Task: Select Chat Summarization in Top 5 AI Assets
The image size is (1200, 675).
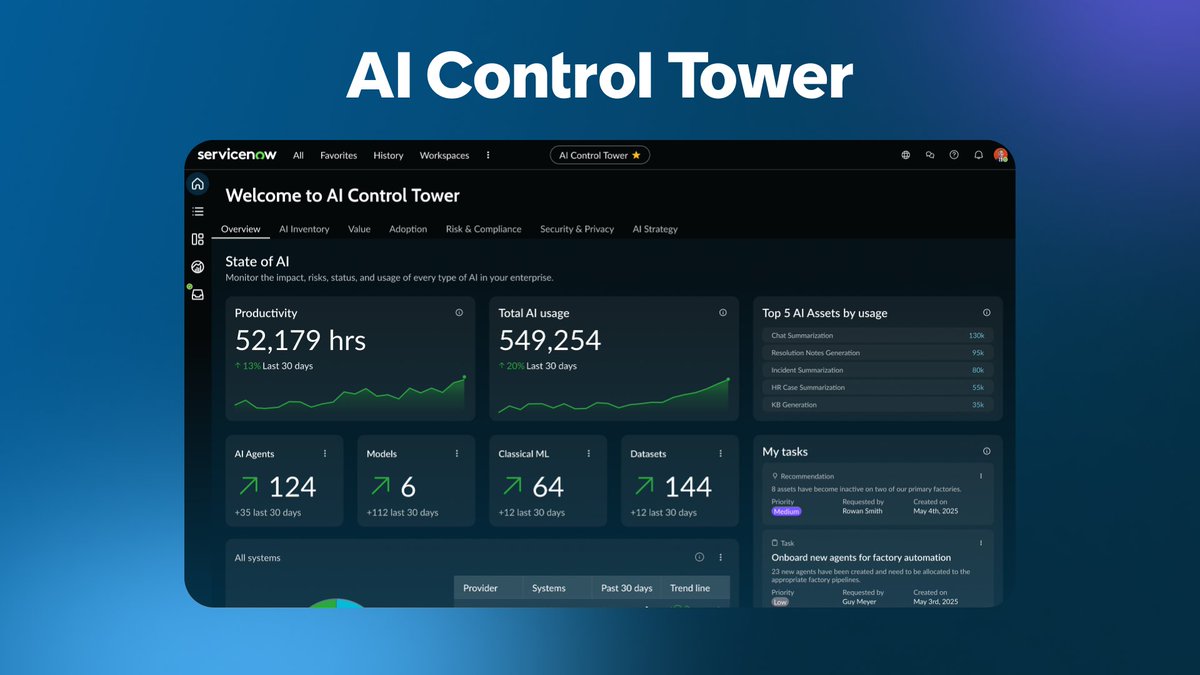Action: [x=877, y=335]
